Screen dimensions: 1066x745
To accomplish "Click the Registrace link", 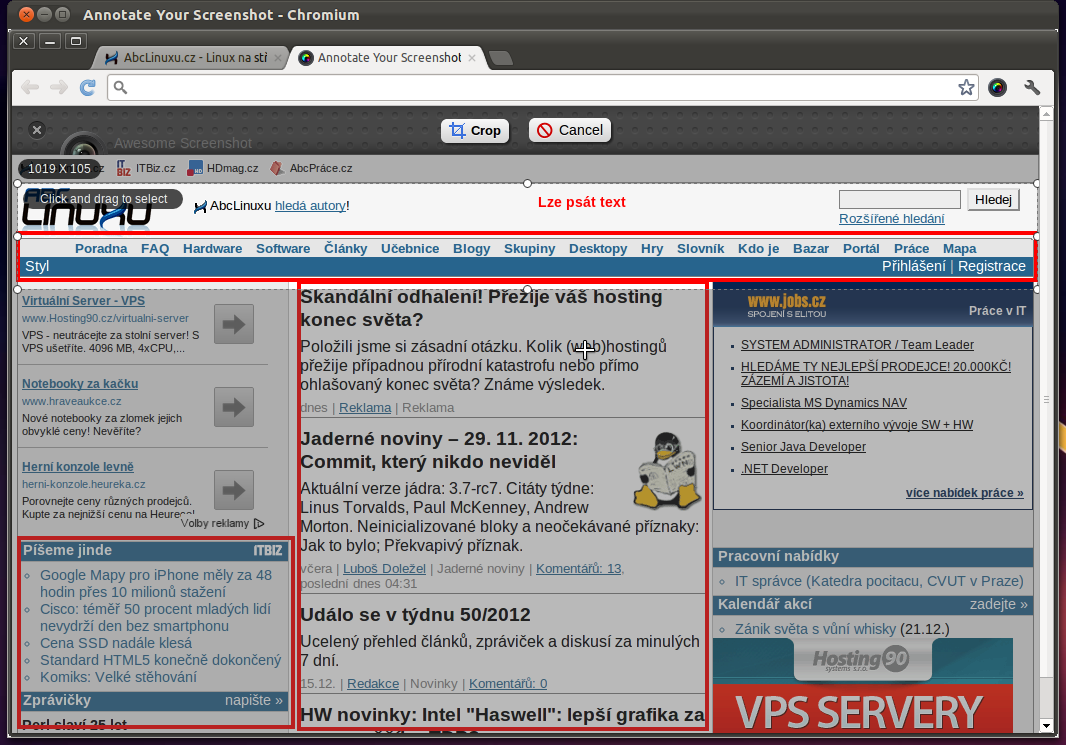I will 992,266.
